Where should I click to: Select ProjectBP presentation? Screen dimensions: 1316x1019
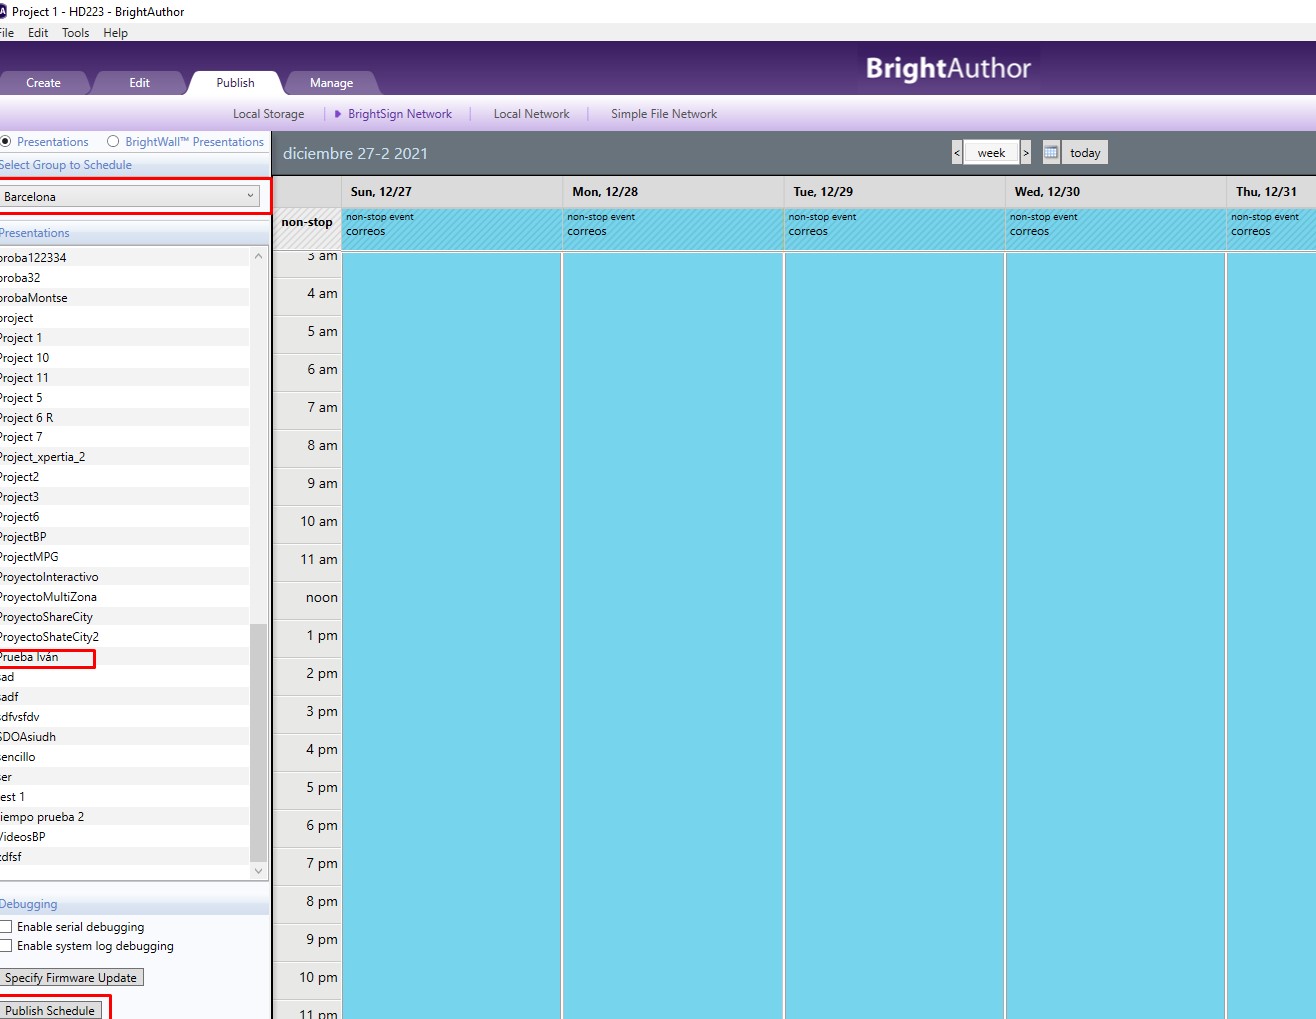[x=124, y=537]
